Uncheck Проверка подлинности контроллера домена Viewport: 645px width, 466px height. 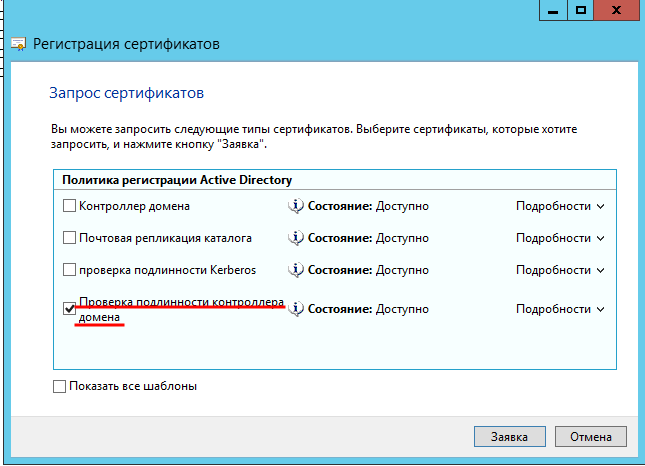tap(69, 309)
